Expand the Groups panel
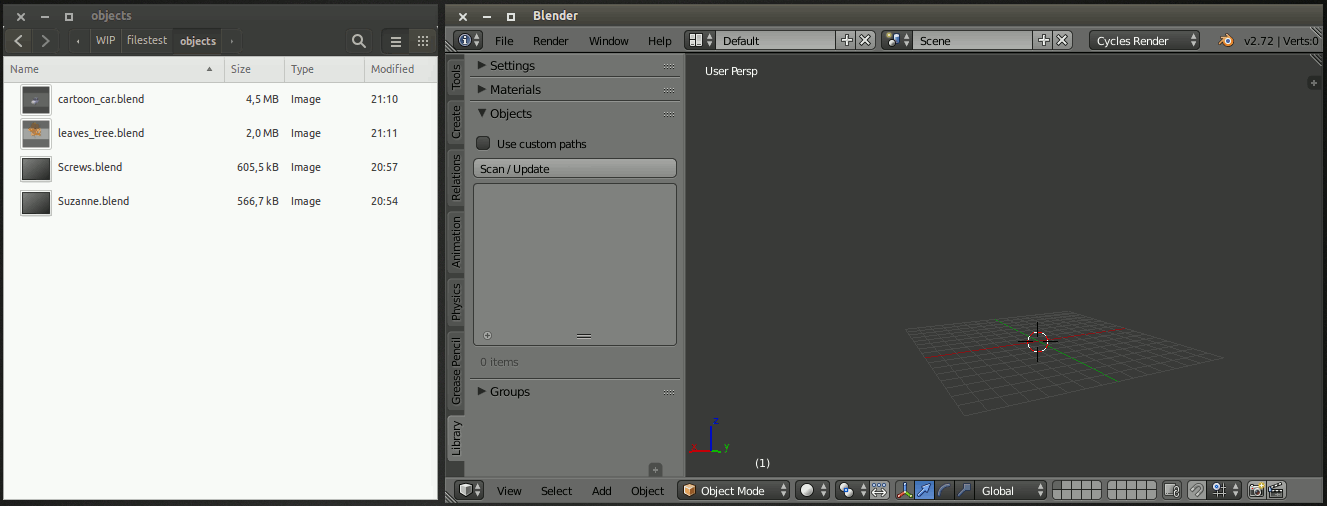The height and width of the screenshot is (506, 1327). (x=482, y=391)
